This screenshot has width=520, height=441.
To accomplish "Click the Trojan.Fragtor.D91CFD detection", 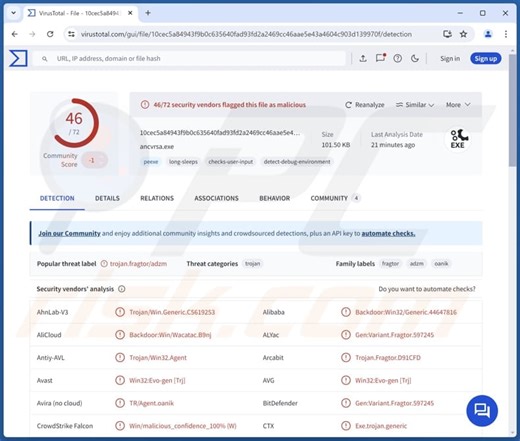I will pyautogui.click(x=388, y=358).
